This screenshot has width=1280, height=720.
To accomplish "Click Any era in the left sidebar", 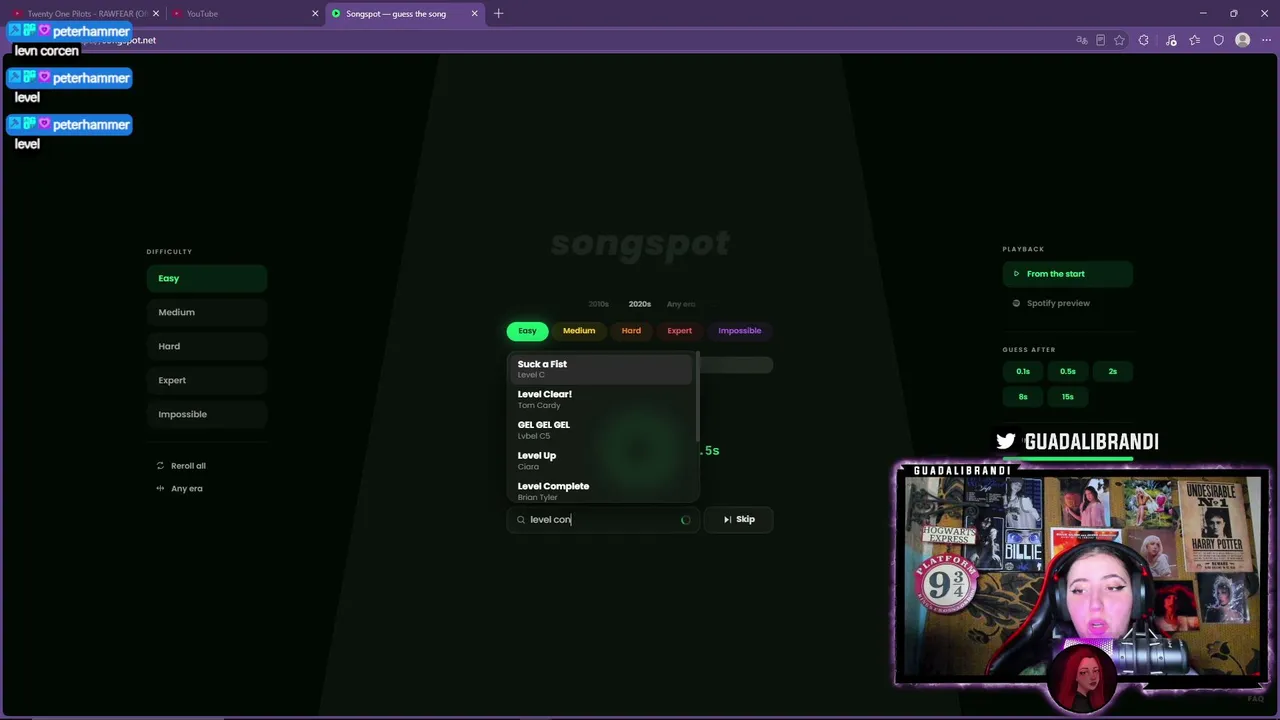I will pyautogui.click(x=180, y=488).
